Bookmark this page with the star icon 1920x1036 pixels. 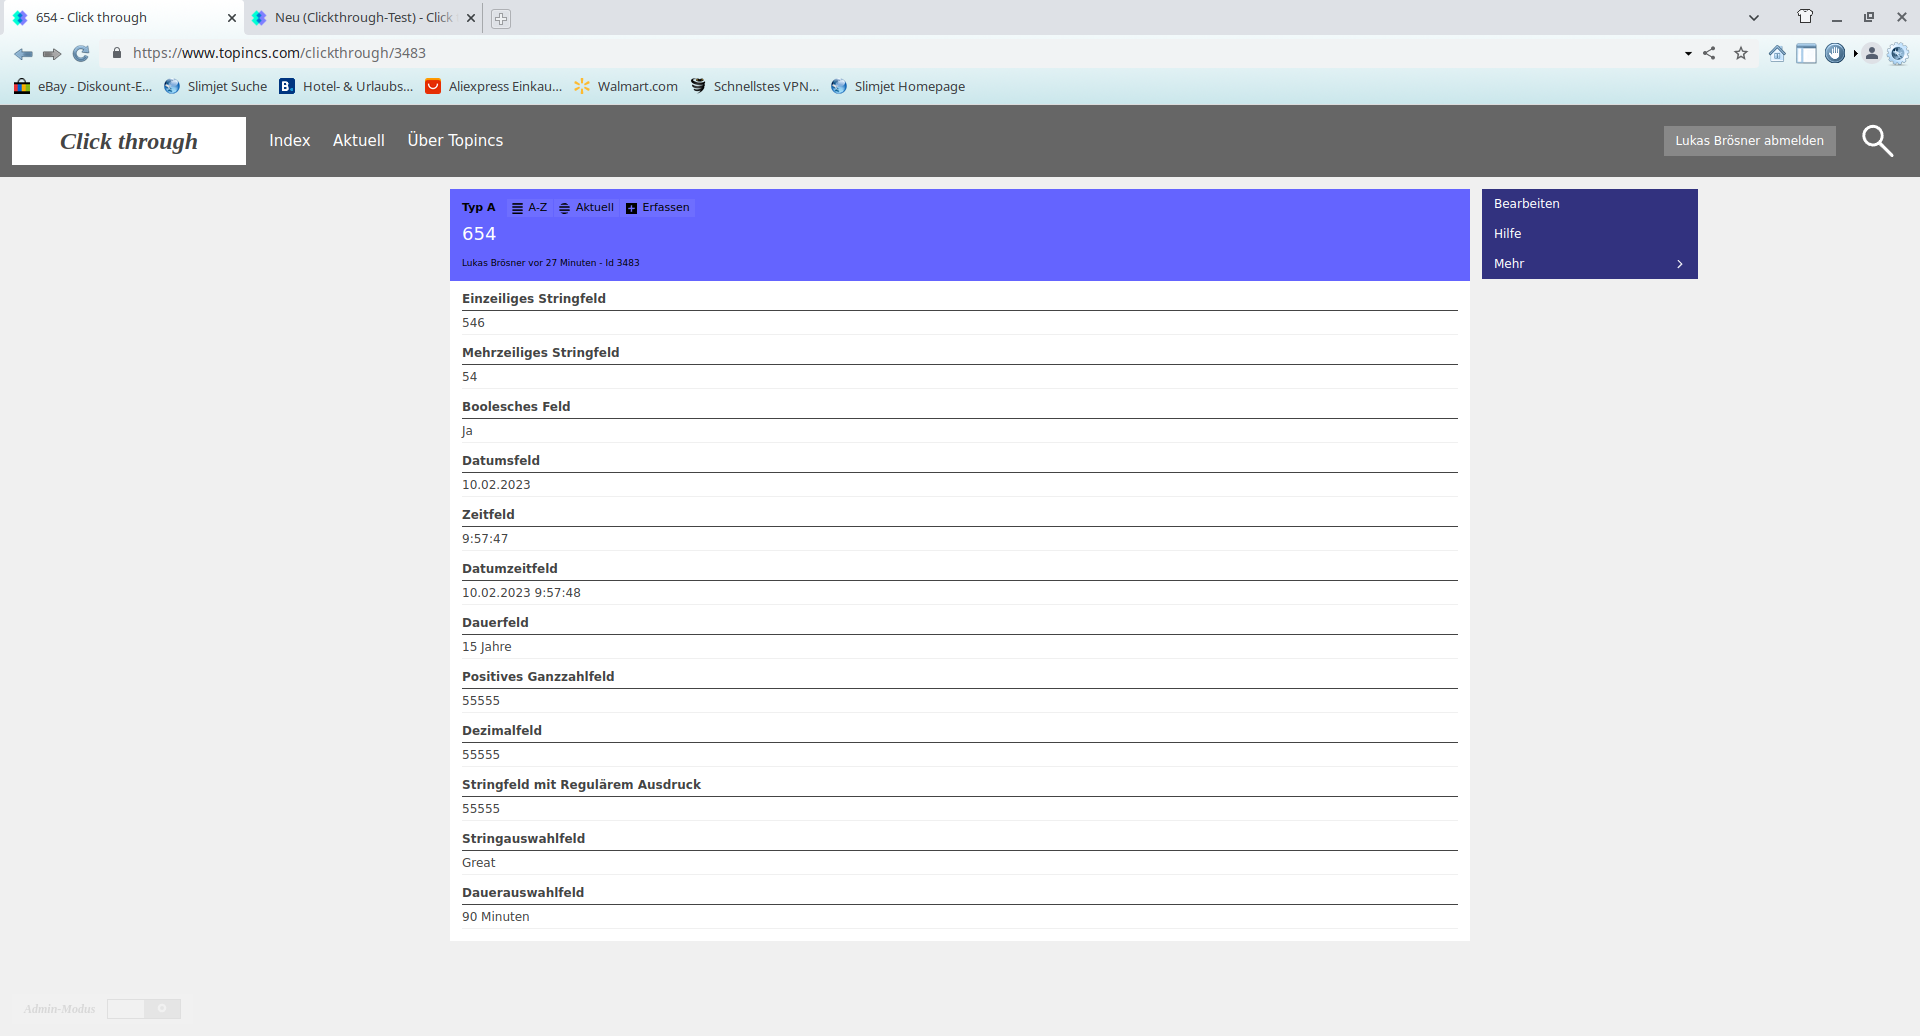point(1741,54)
